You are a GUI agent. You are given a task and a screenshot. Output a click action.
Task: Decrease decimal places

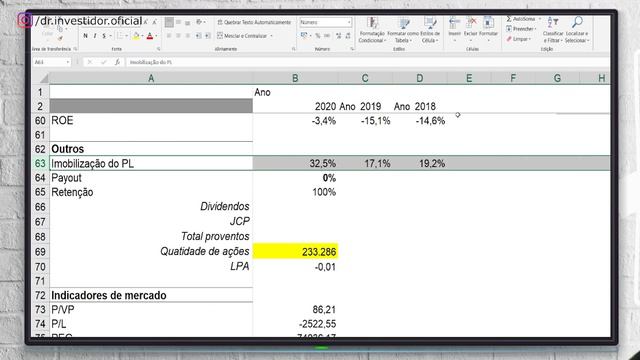pos(348,36)
